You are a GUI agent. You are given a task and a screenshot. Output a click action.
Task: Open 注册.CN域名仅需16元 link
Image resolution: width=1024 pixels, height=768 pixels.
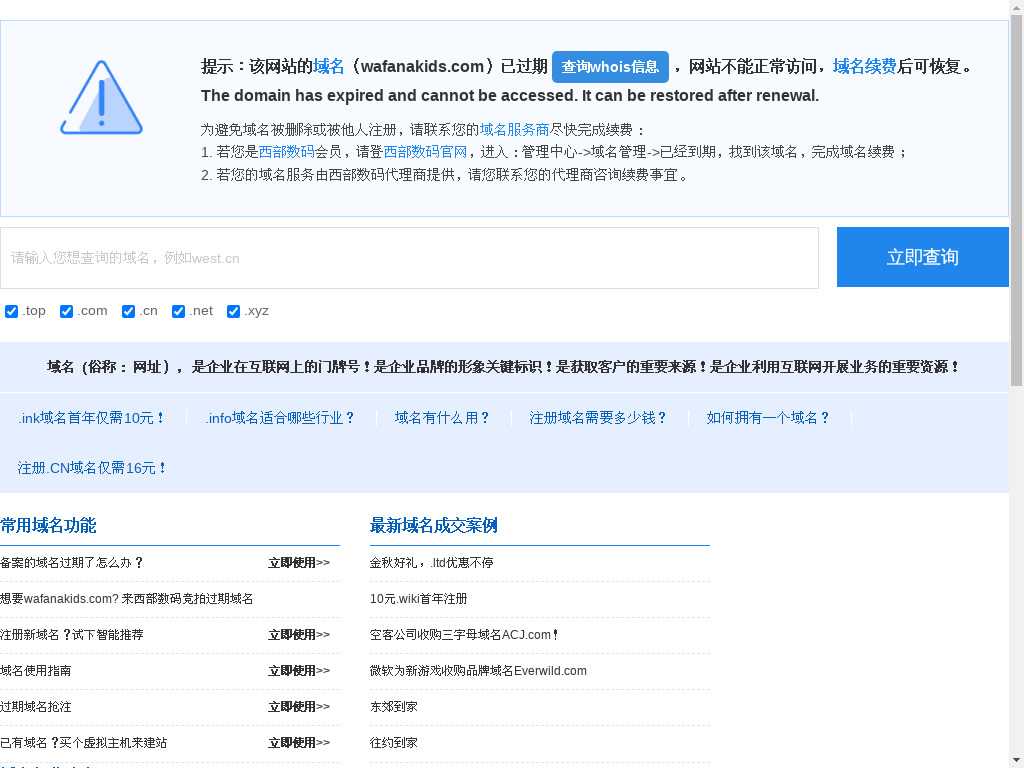(93, 468)
